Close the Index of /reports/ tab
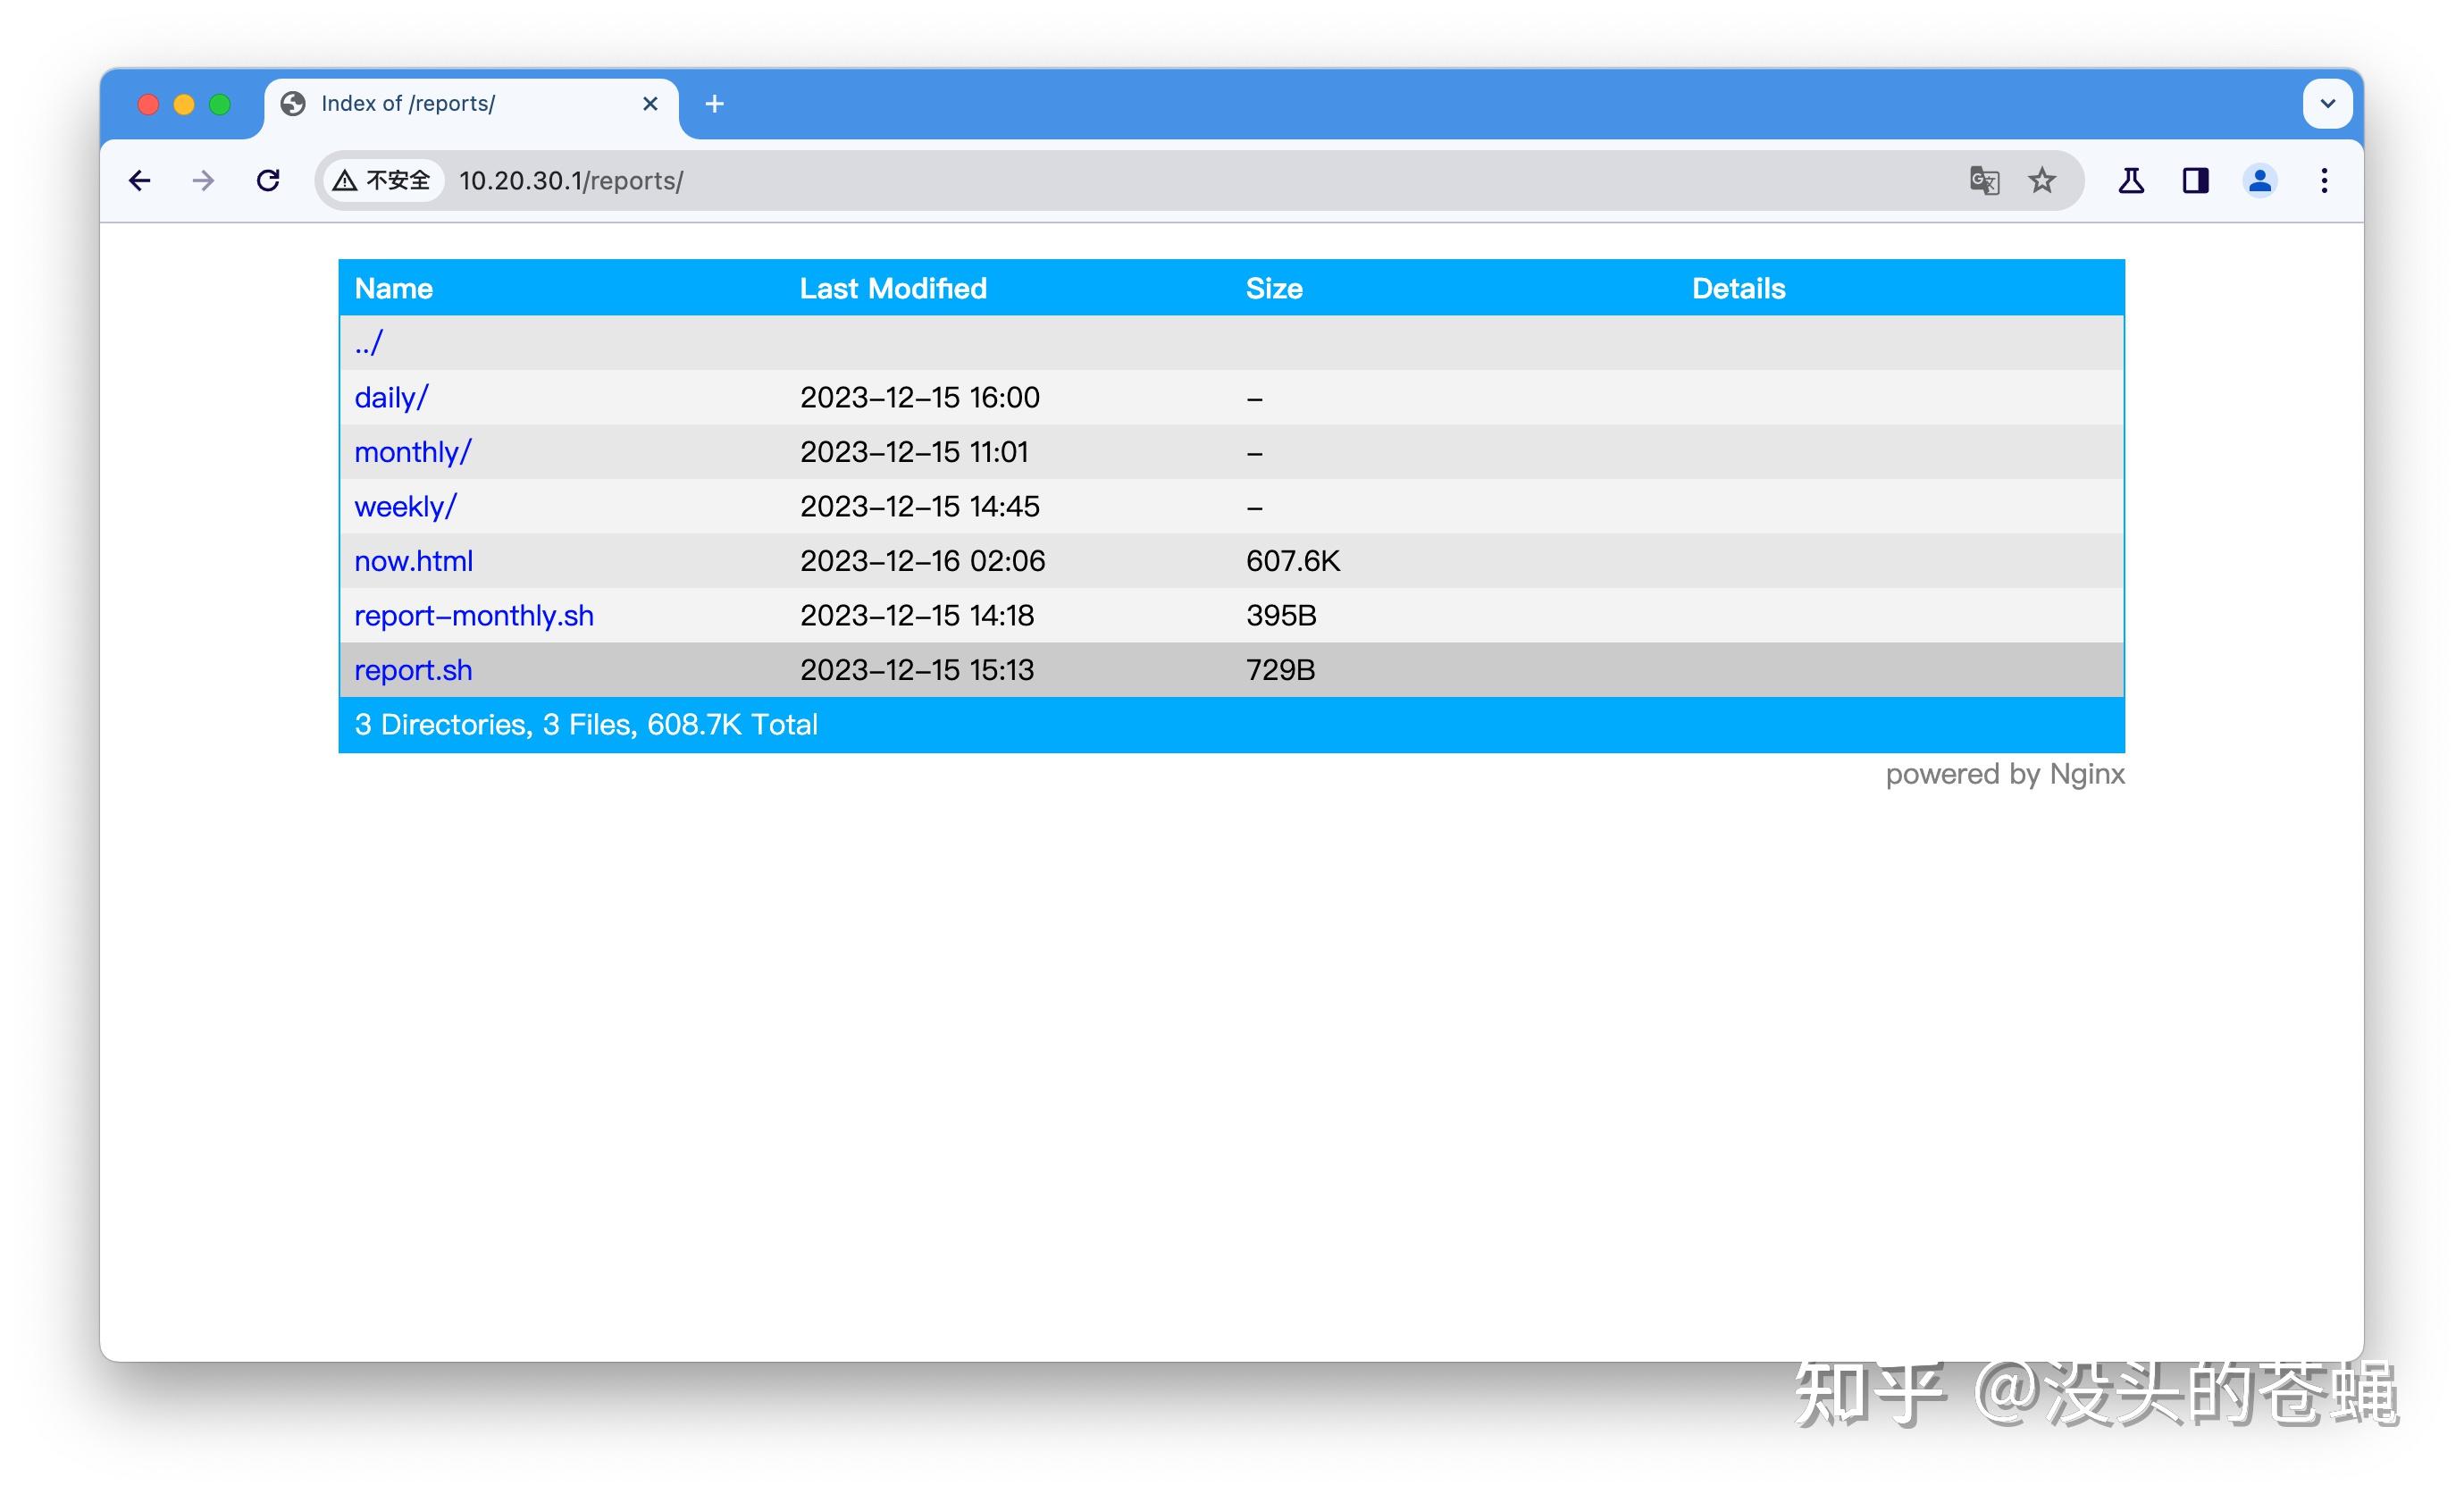The width and height of the screenshot is (2464, 1494). point(650,103)
